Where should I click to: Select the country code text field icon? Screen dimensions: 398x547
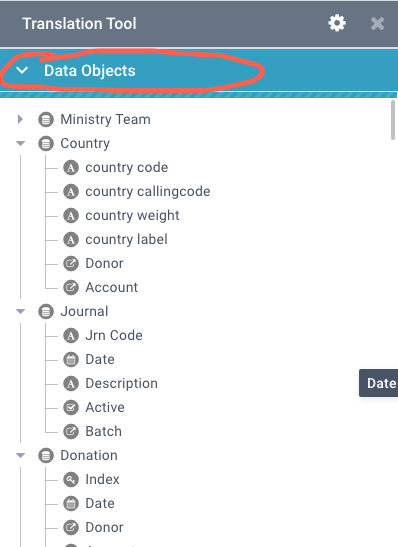pyautogui.click(x=71, y=168)
